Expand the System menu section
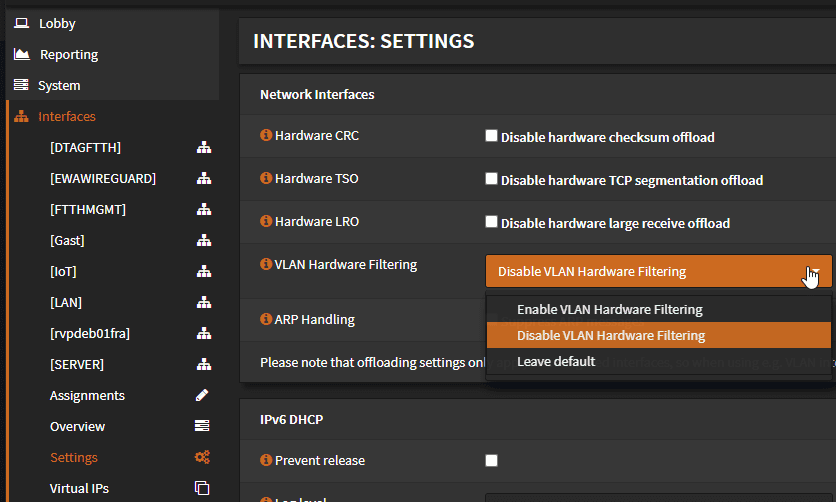The image size is (836, 502). (59, 86)
